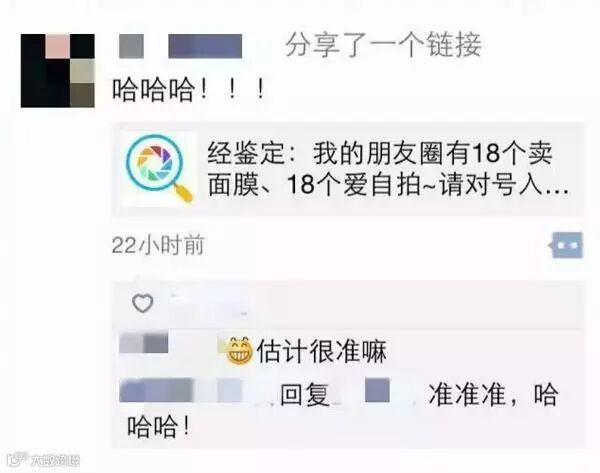
Task: Open the first commenter's blurred name
Action: pyautogui.click(x=144, y=343)
